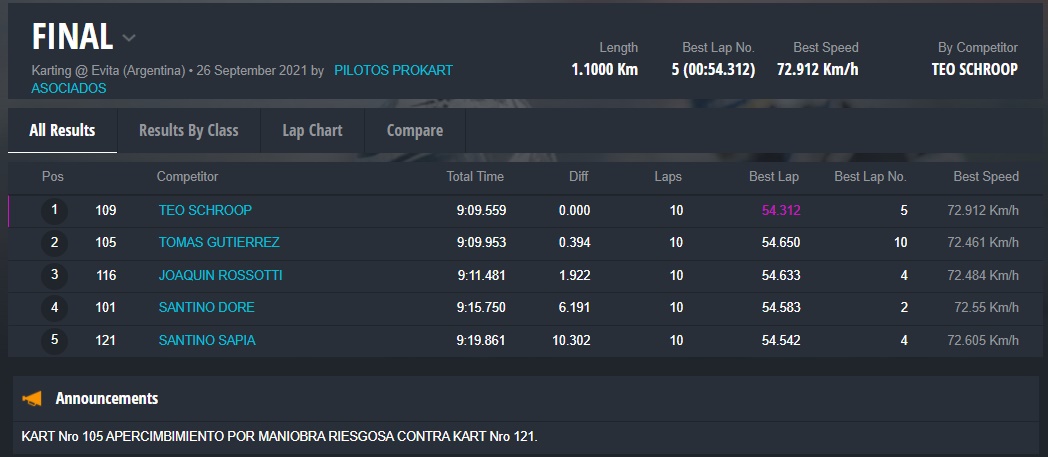Image resolution: width=1048 pixels, height=457 pixels.
Task: Click position 2 circle badge
Action: 54,242
